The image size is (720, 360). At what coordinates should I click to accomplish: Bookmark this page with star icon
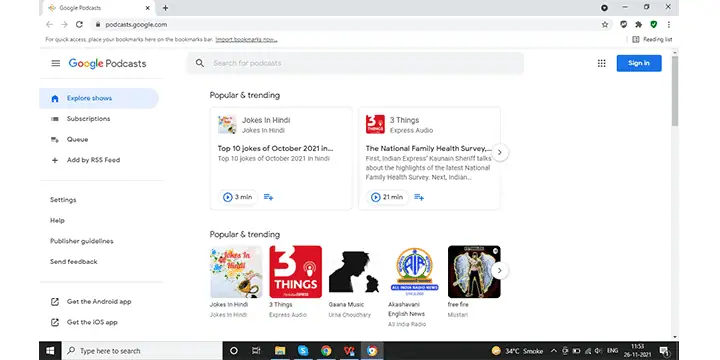pos(605,25)
